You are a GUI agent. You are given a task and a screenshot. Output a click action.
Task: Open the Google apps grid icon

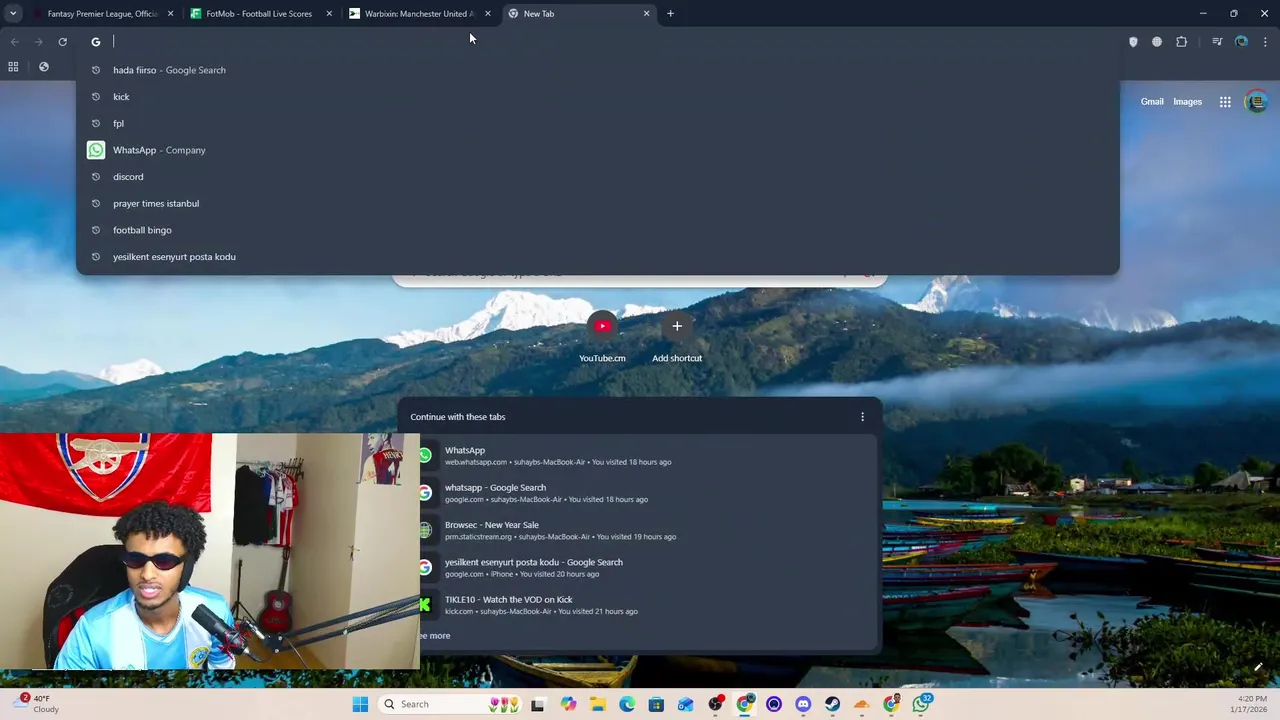click(x=1225, y=102)
